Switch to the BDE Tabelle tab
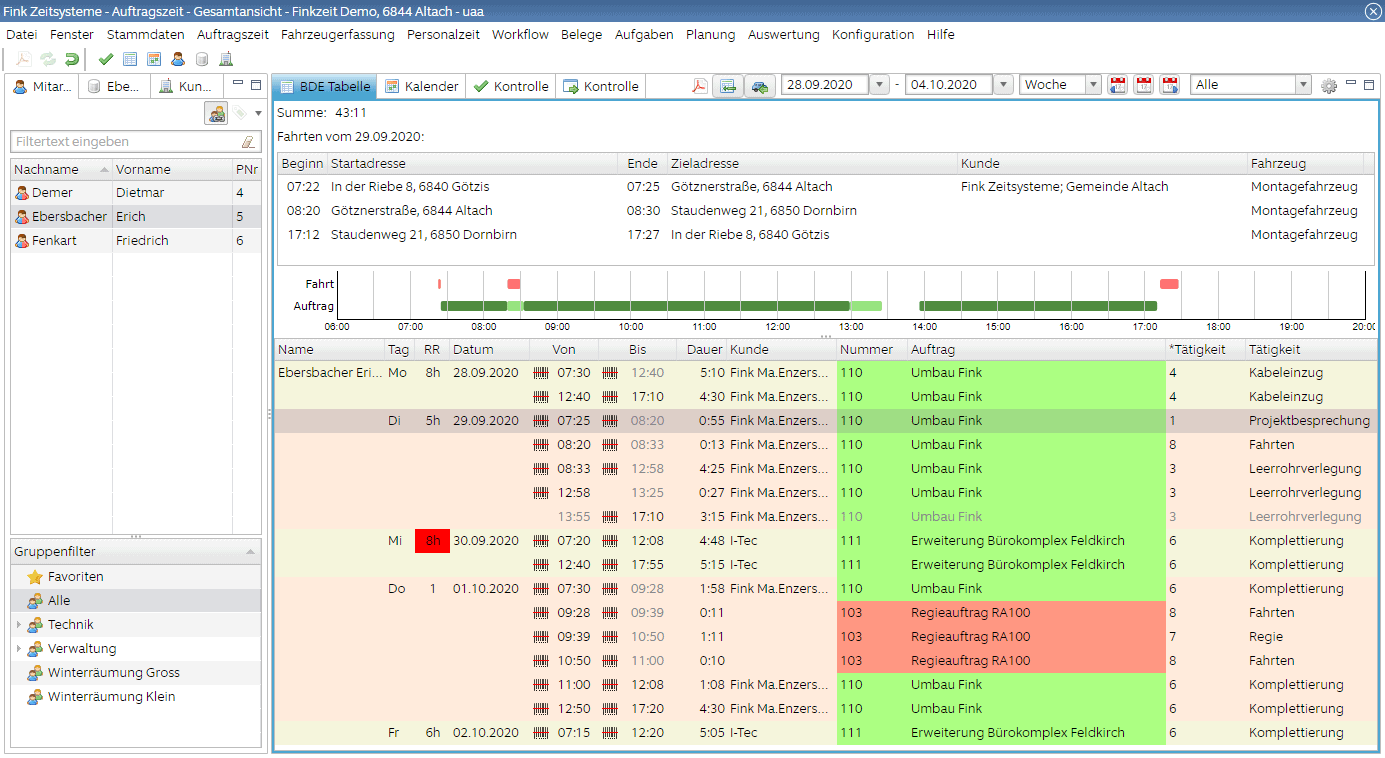This screenshot has height=758, width=1385. (x=325, y=86)
